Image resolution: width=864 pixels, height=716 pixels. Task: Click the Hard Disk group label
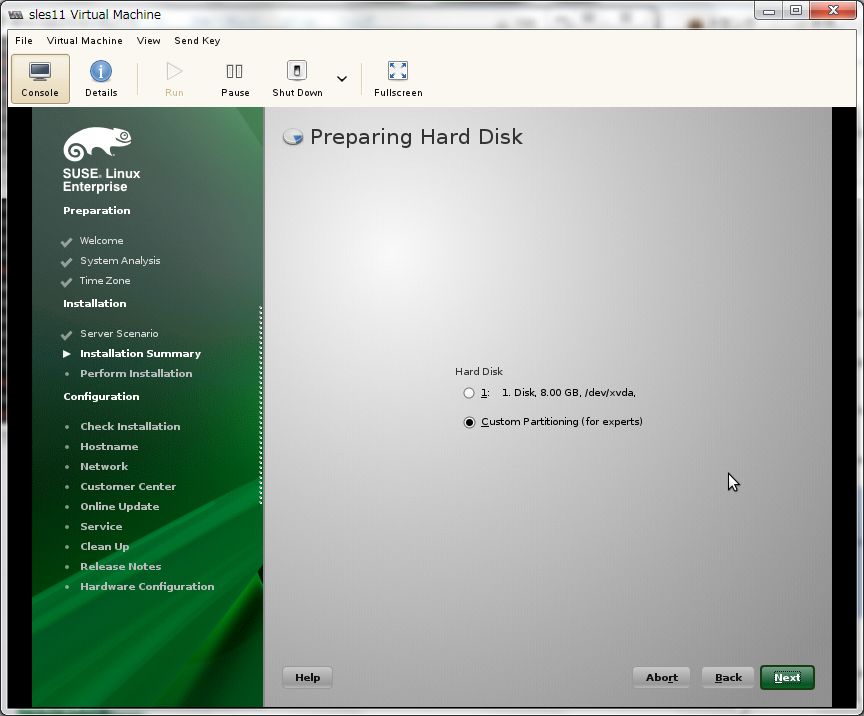tap(479, 372)
